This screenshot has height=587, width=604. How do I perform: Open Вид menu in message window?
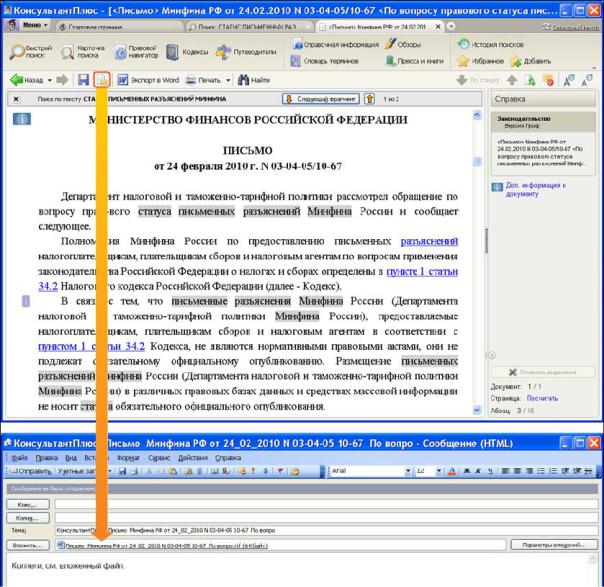coord(71,458)
